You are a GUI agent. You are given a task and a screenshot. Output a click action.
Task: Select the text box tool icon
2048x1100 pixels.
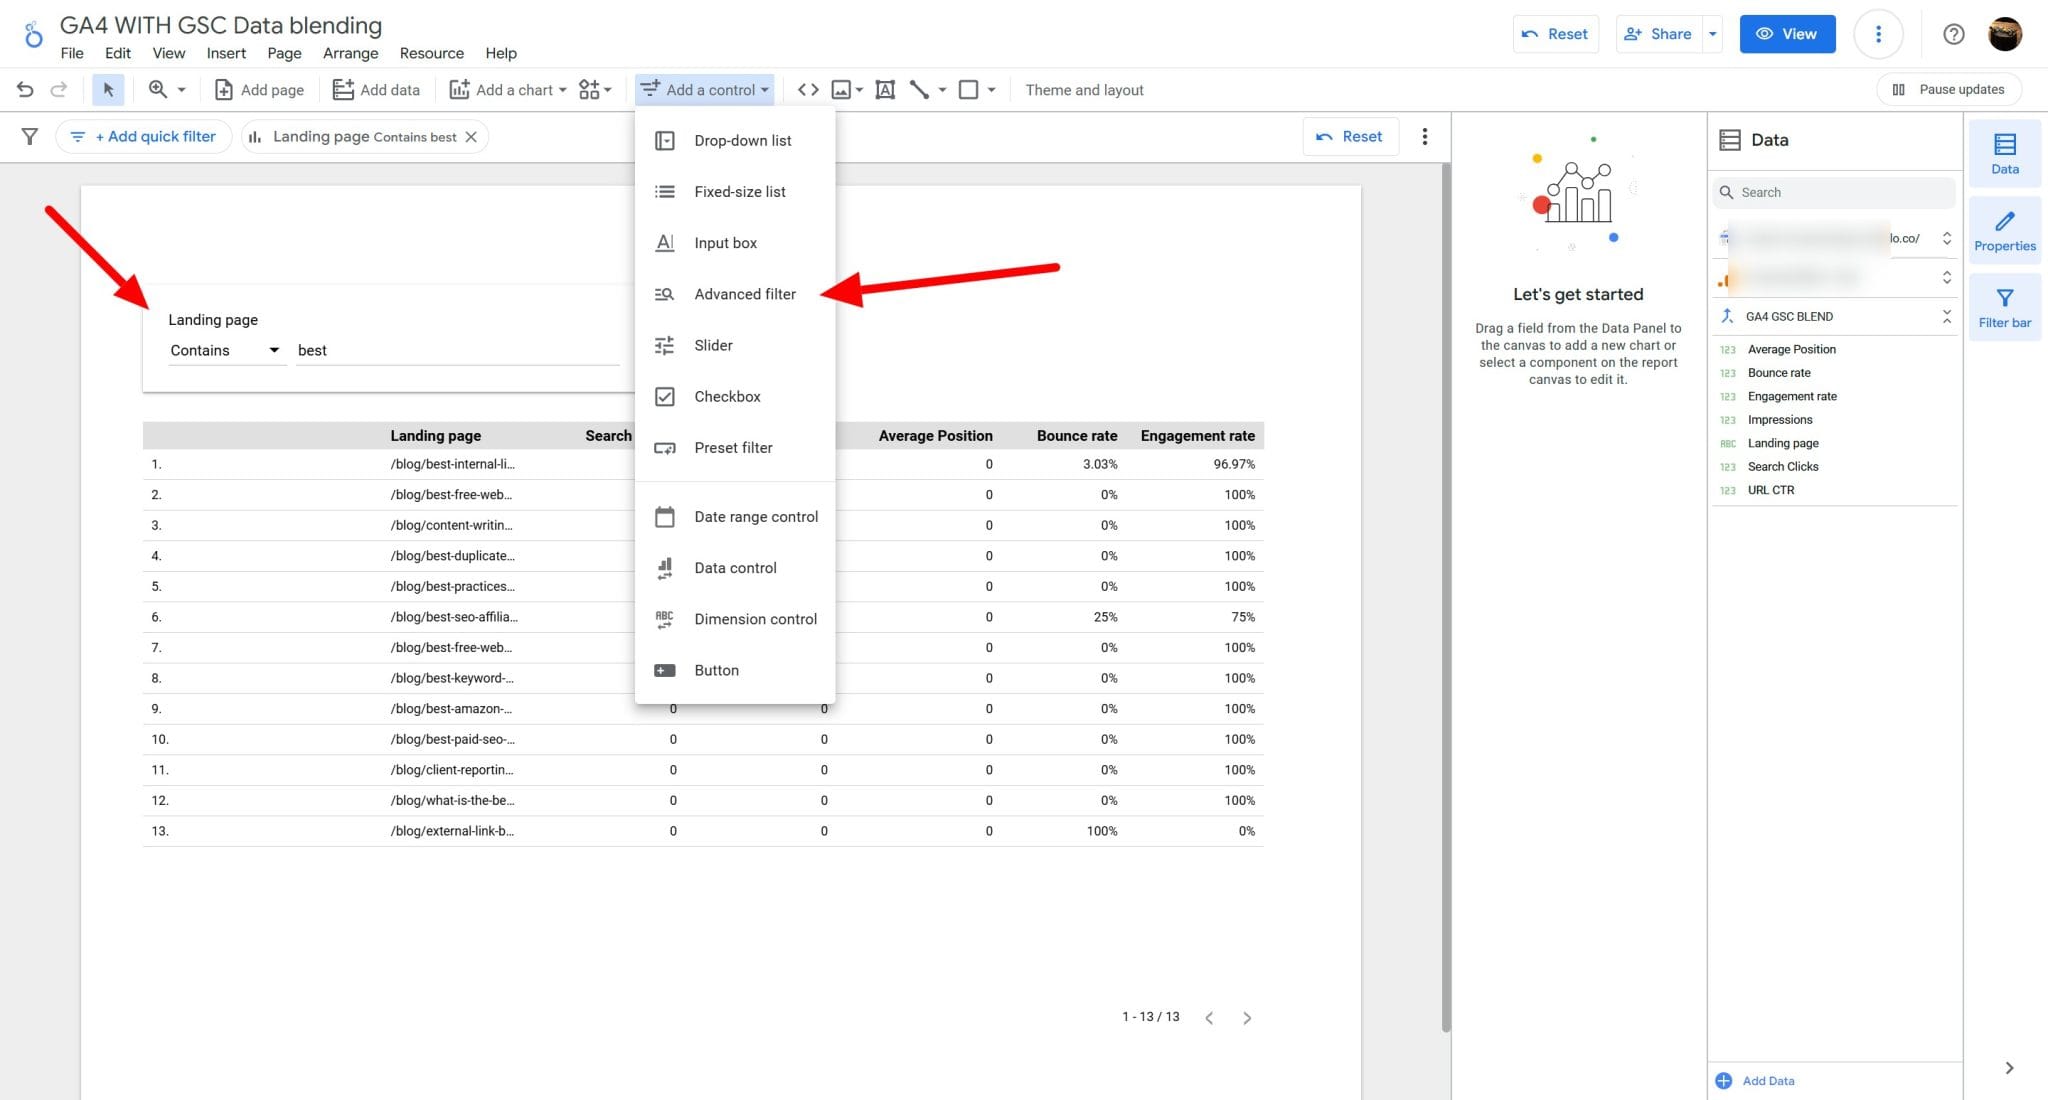point(884,89)
